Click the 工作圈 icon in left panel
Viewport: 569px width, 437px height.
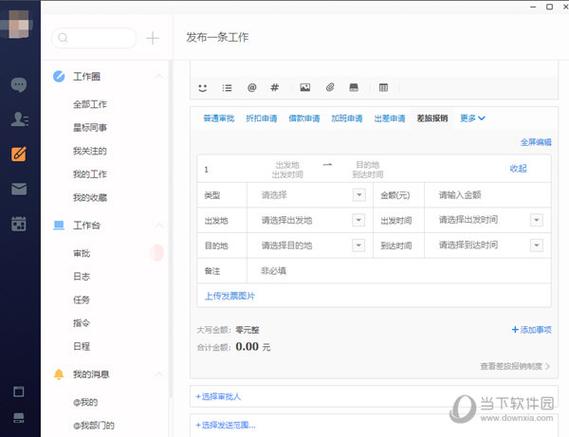point(59,76)
